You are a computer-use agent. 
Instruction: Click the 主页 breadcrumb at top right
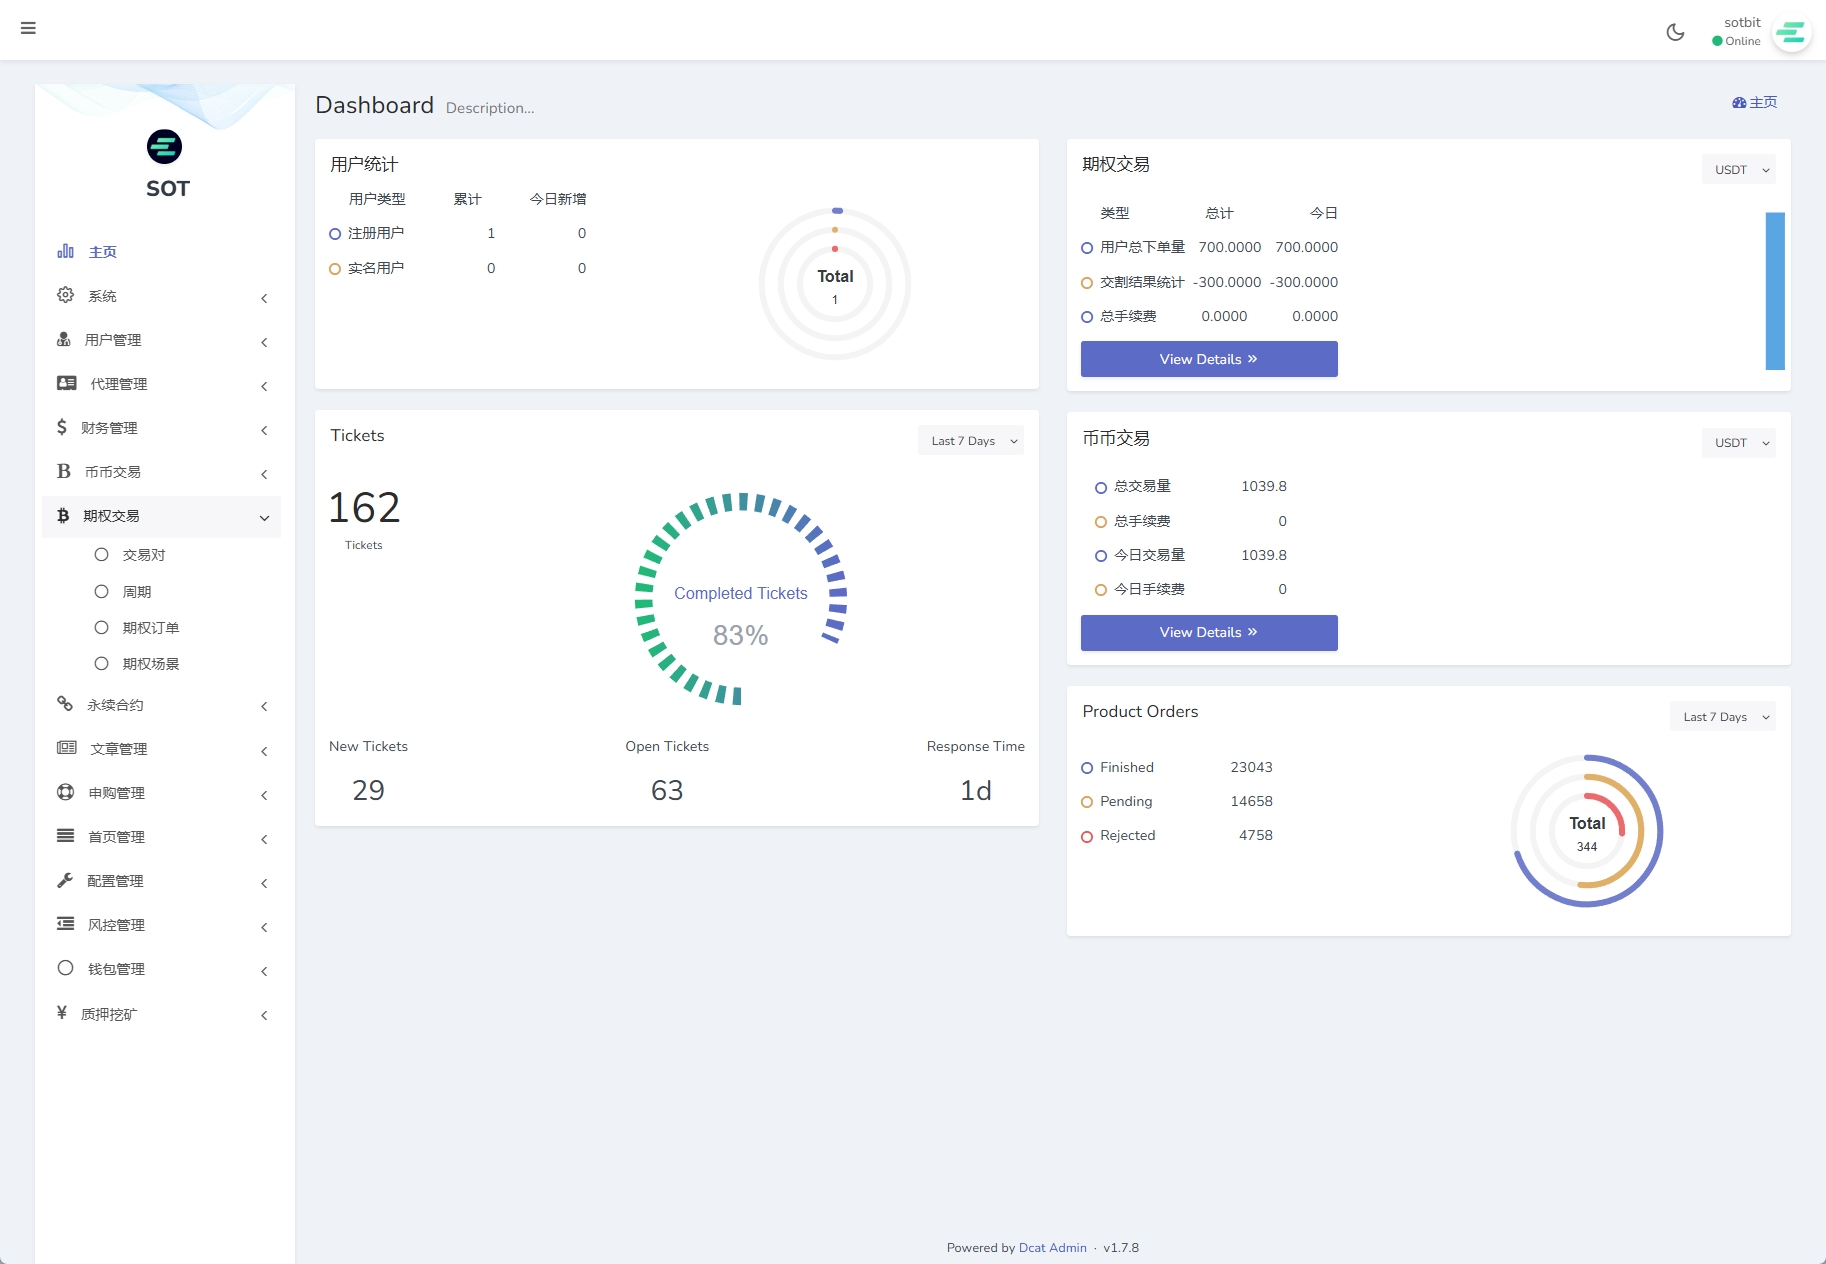(1755, 102)
